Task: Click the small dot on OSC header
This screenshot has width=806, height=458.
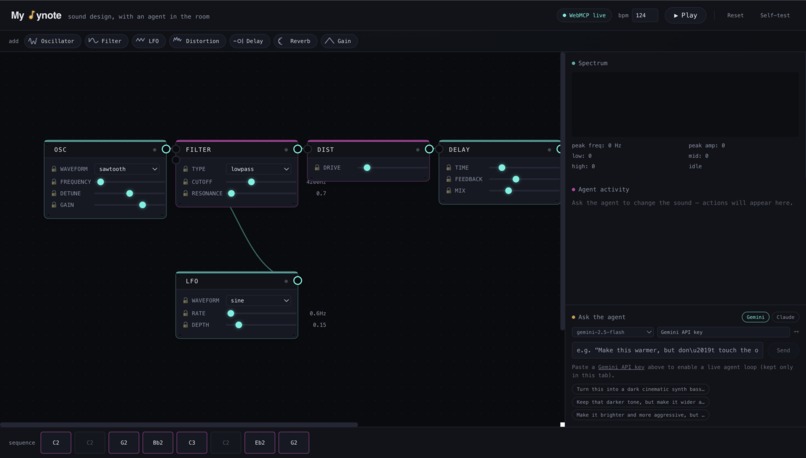Action: 154,150
